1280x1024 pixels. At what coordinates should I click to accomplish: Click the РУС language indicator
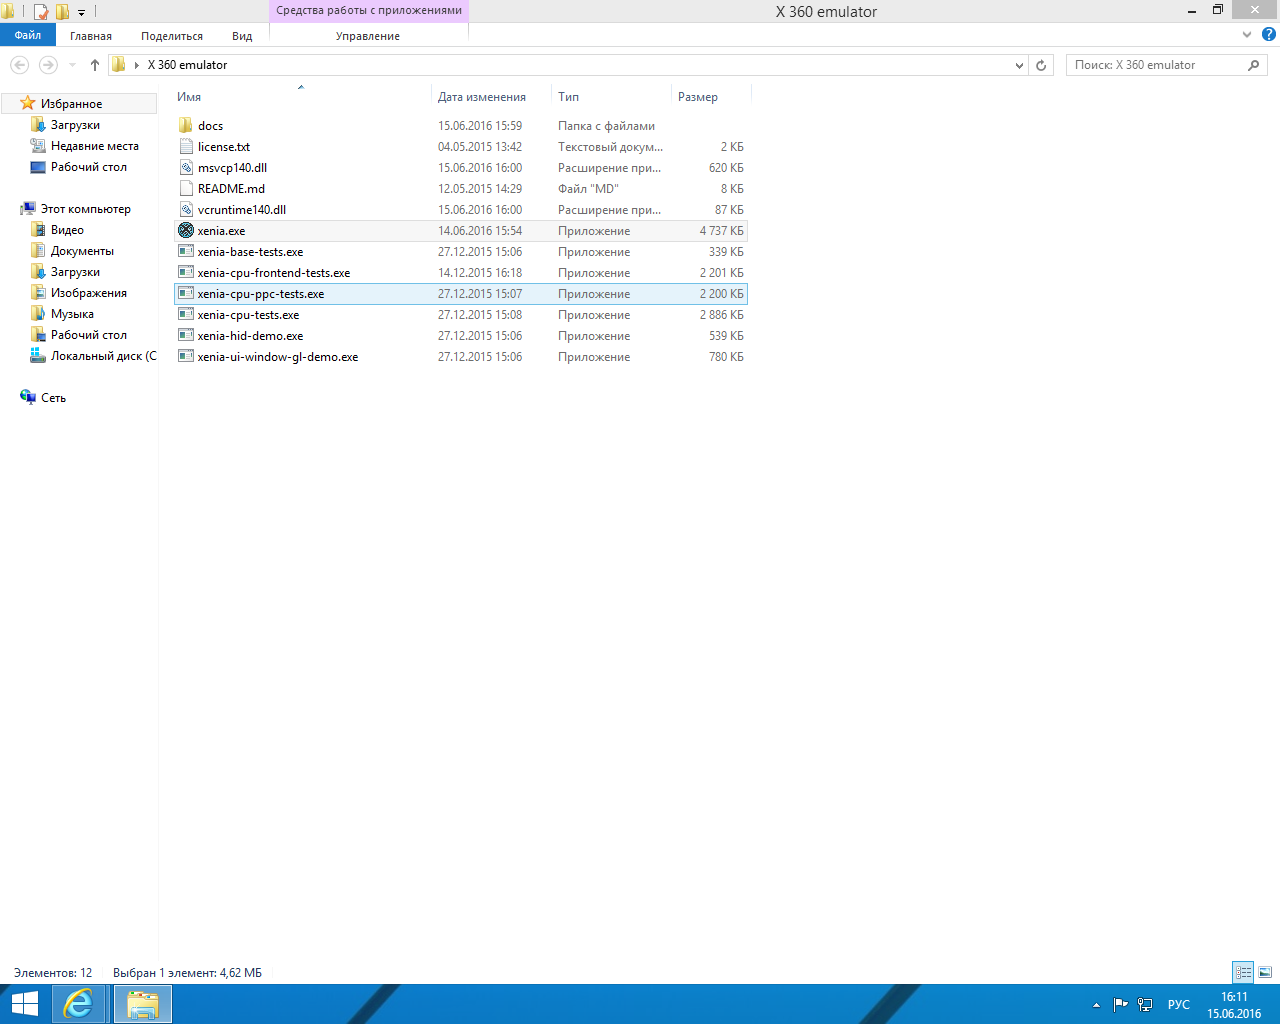tap(1179, 1005)
